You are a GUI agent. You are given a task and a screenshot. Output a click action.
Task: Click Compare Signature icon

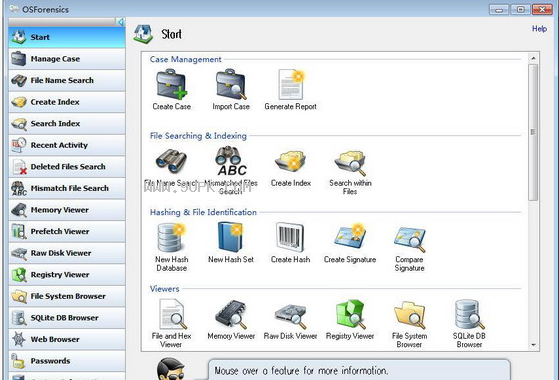(410, 239)
